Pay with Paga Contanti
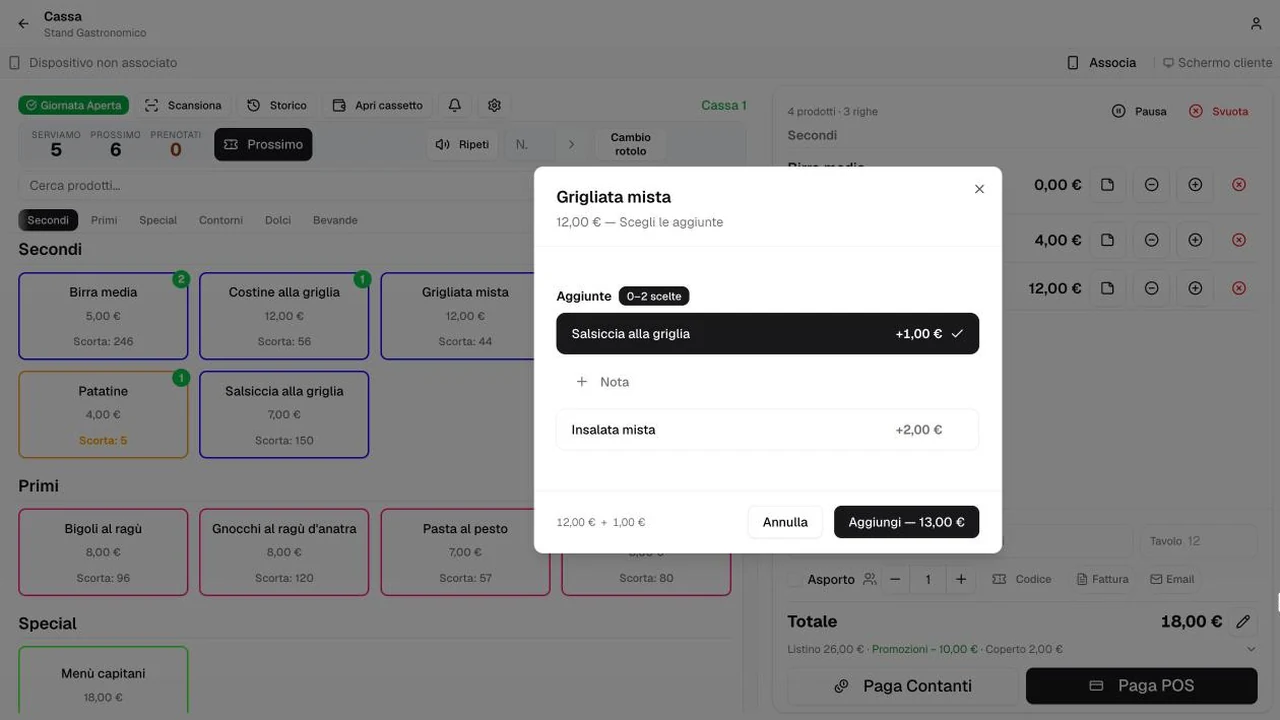This screenshot has width=1280, height=720. 903,686
